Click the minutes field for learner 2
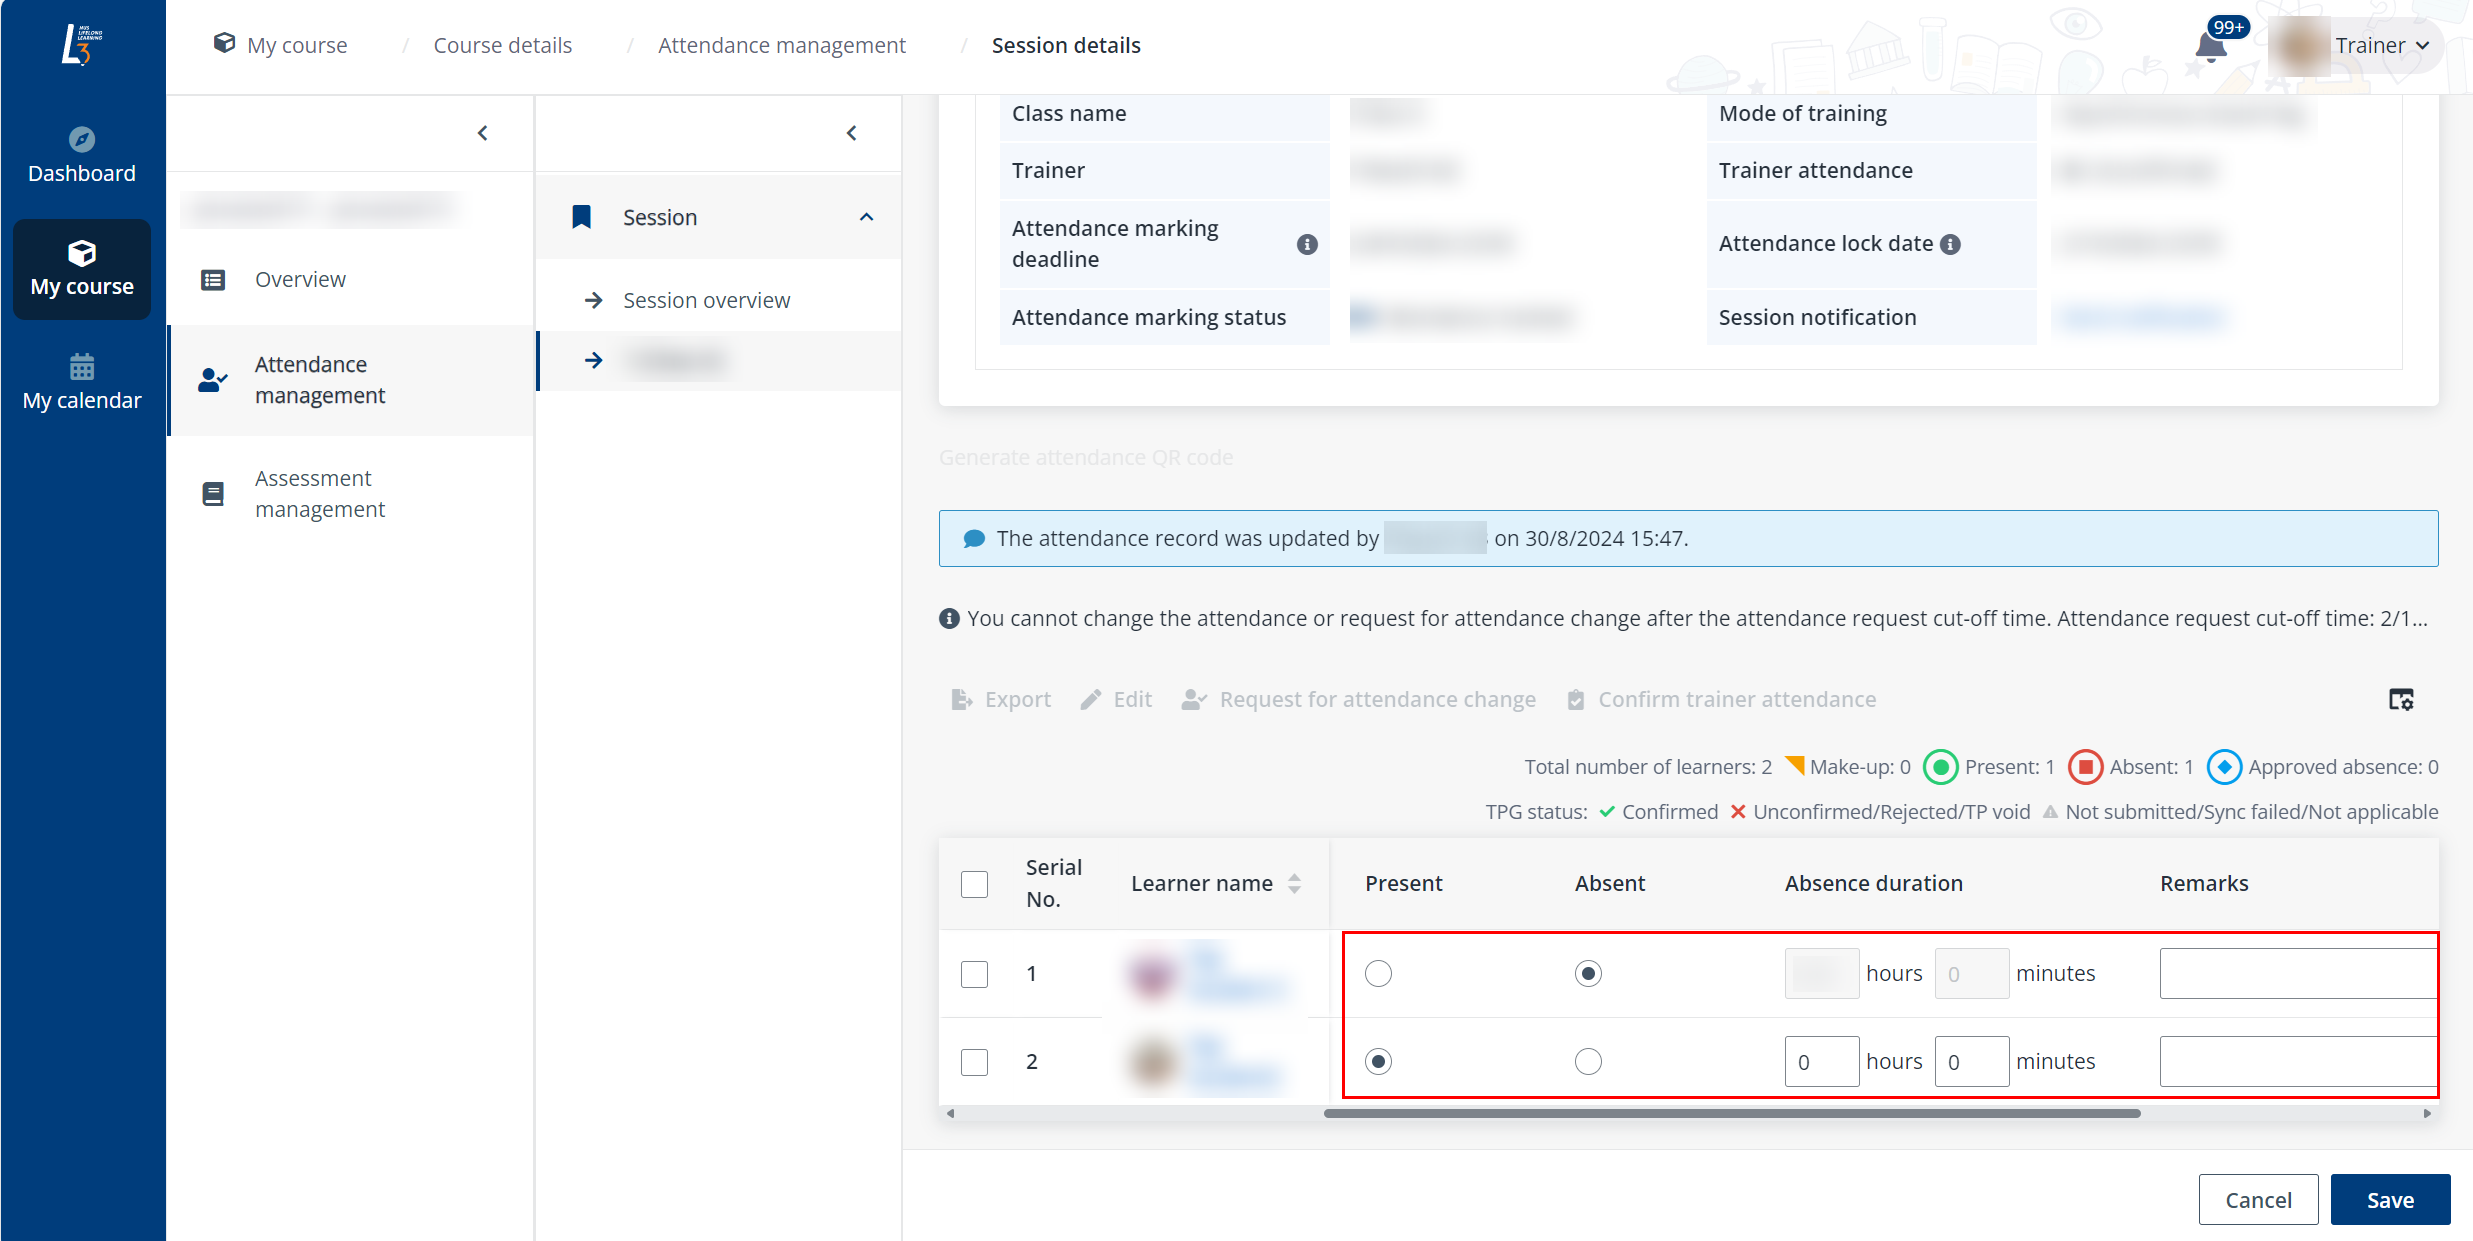This screenshot has width=2473, height=1241. tap(1972, 1062)
